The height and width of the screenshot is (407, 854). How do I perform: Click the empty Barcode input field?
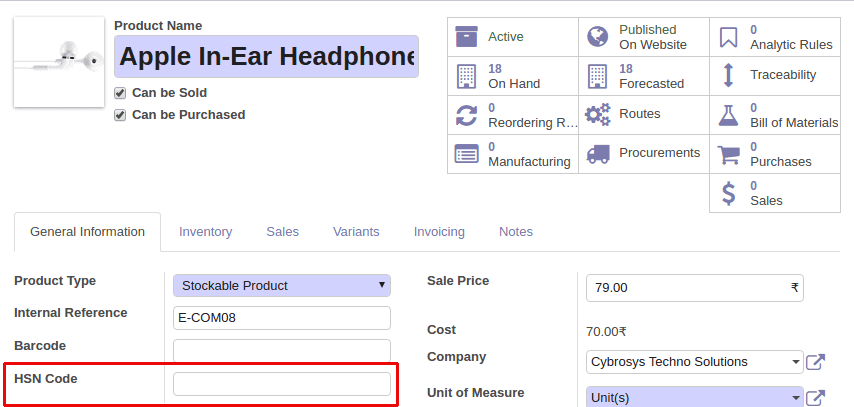[282, 351]
